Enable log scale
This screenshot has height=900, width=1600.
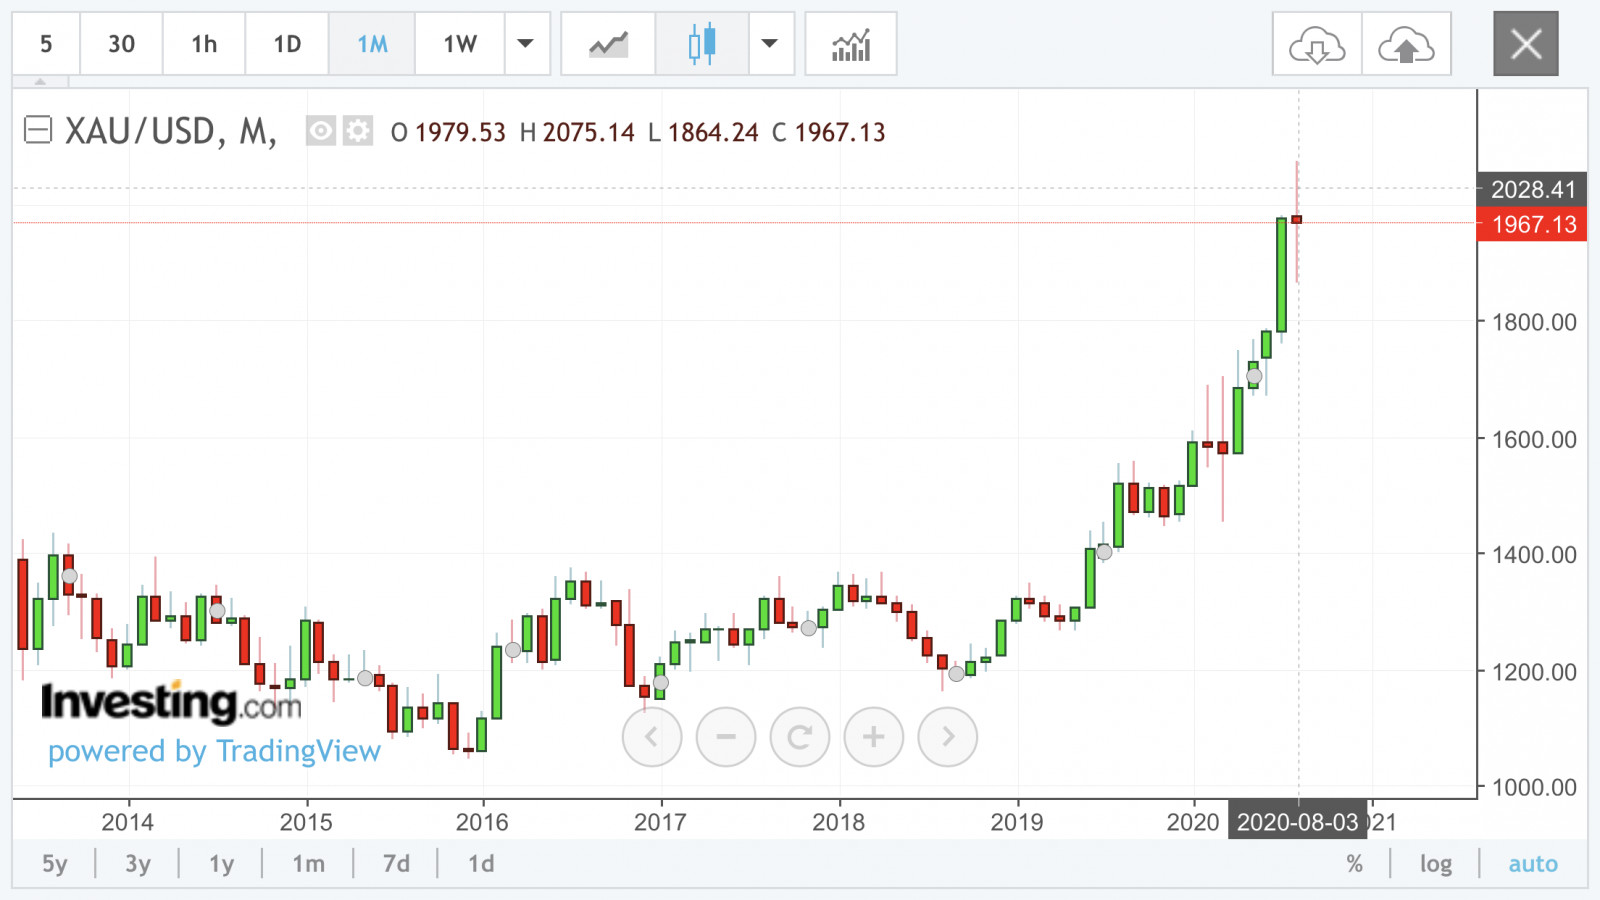1435,864
